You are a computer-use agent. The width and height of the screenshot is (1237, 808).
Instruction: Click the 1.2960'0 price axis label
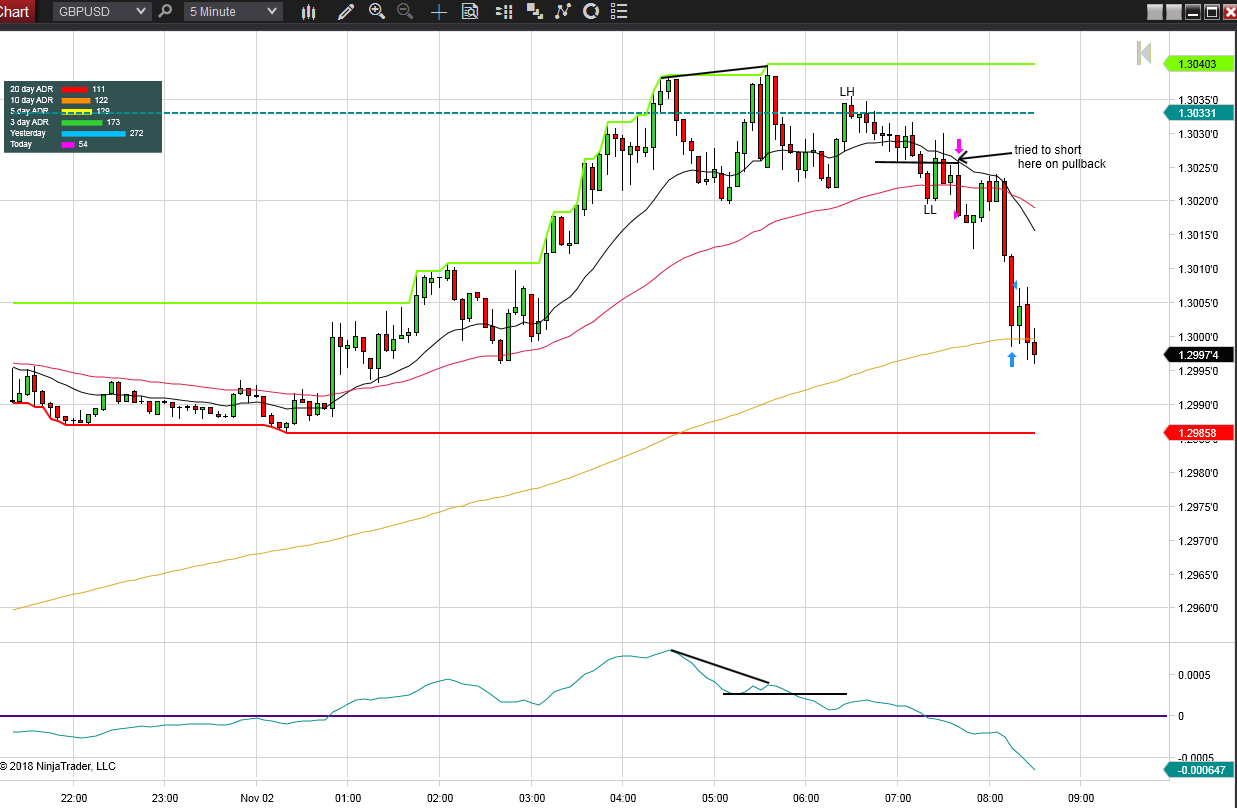[1198, 608]
